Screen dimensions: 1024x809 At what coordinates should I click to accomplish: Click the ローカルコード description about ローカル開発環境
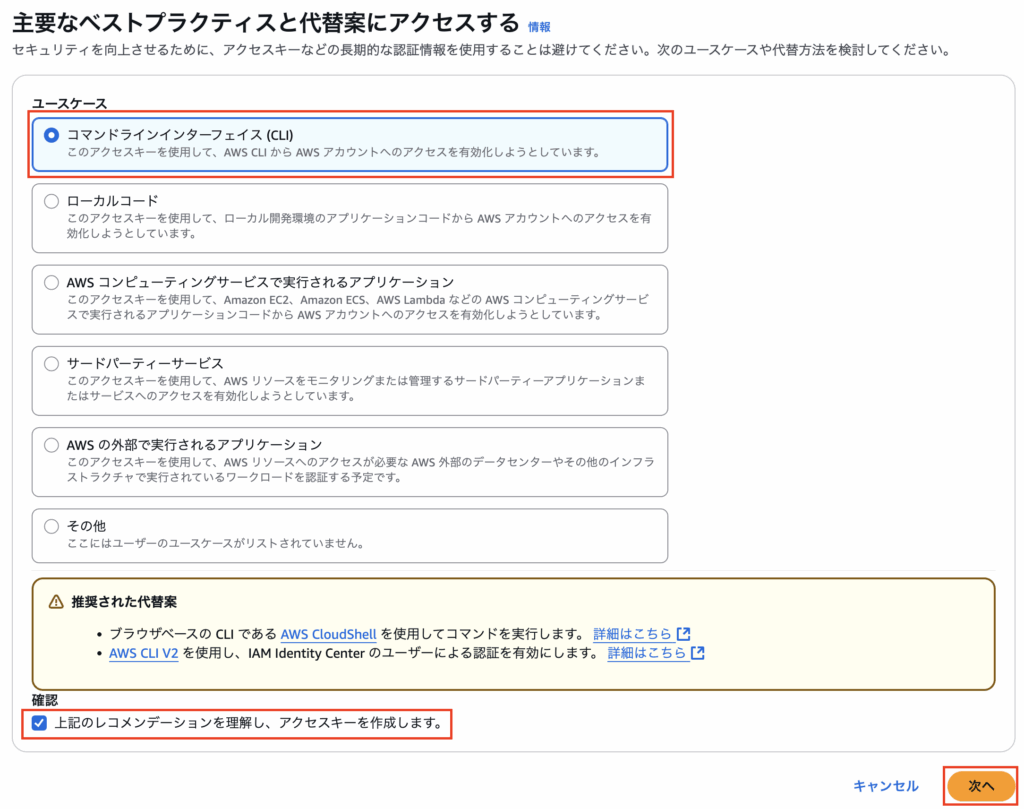point(359,226)
